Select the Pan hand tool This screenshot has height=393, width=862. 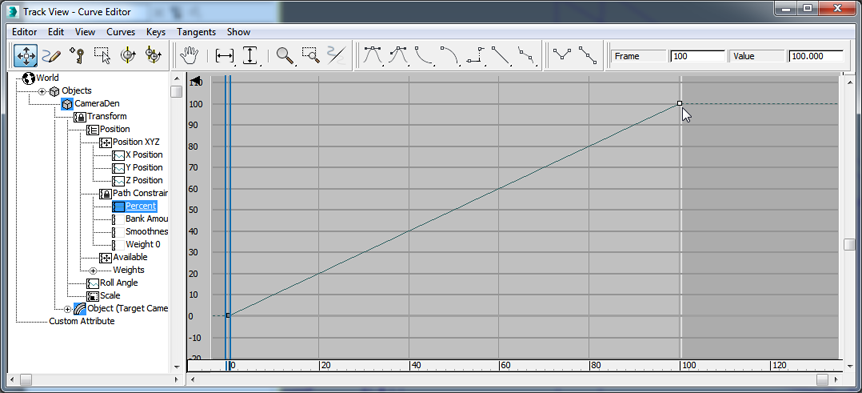[x=190, y=56]
